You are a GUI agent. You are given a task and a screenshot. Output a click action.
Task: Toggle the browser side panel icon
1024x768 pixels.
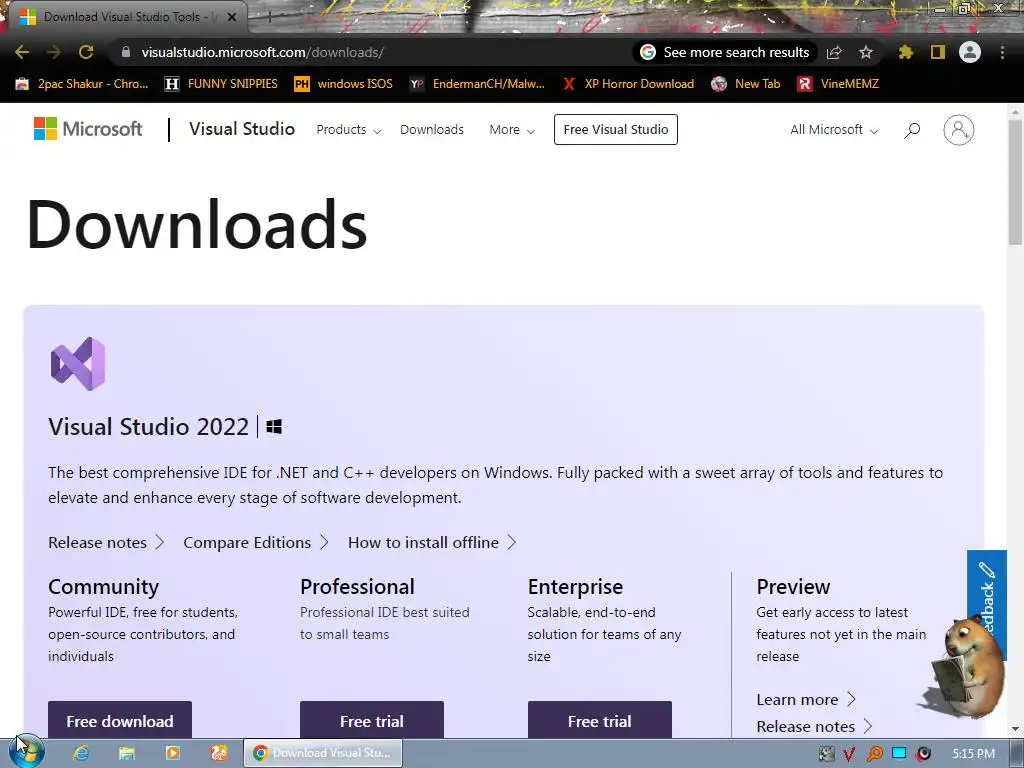[938, 52]
